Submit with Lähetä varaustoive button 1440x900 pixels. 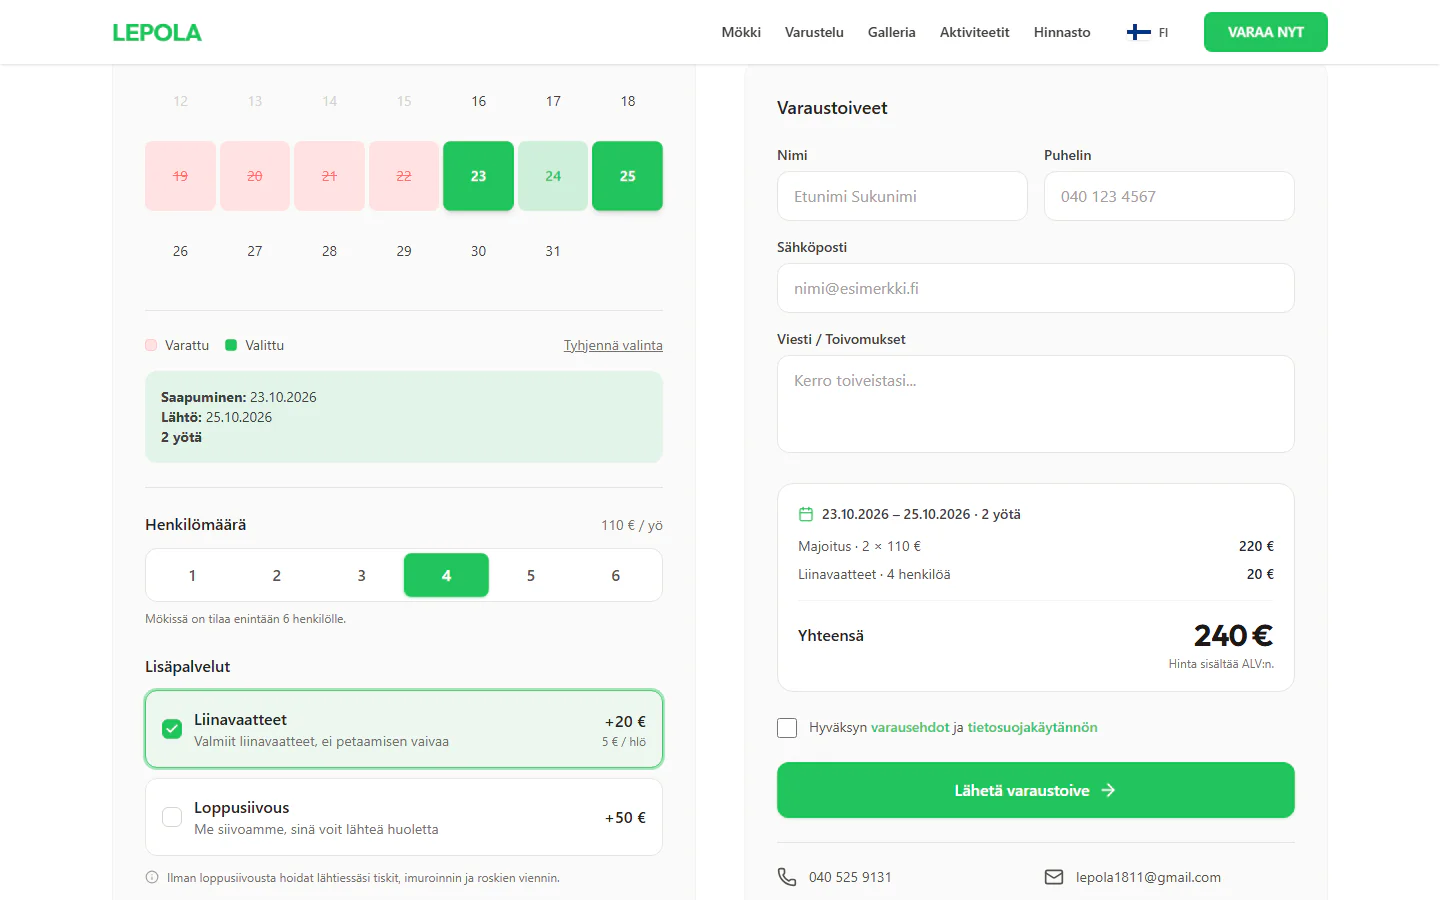(1036, 790)
